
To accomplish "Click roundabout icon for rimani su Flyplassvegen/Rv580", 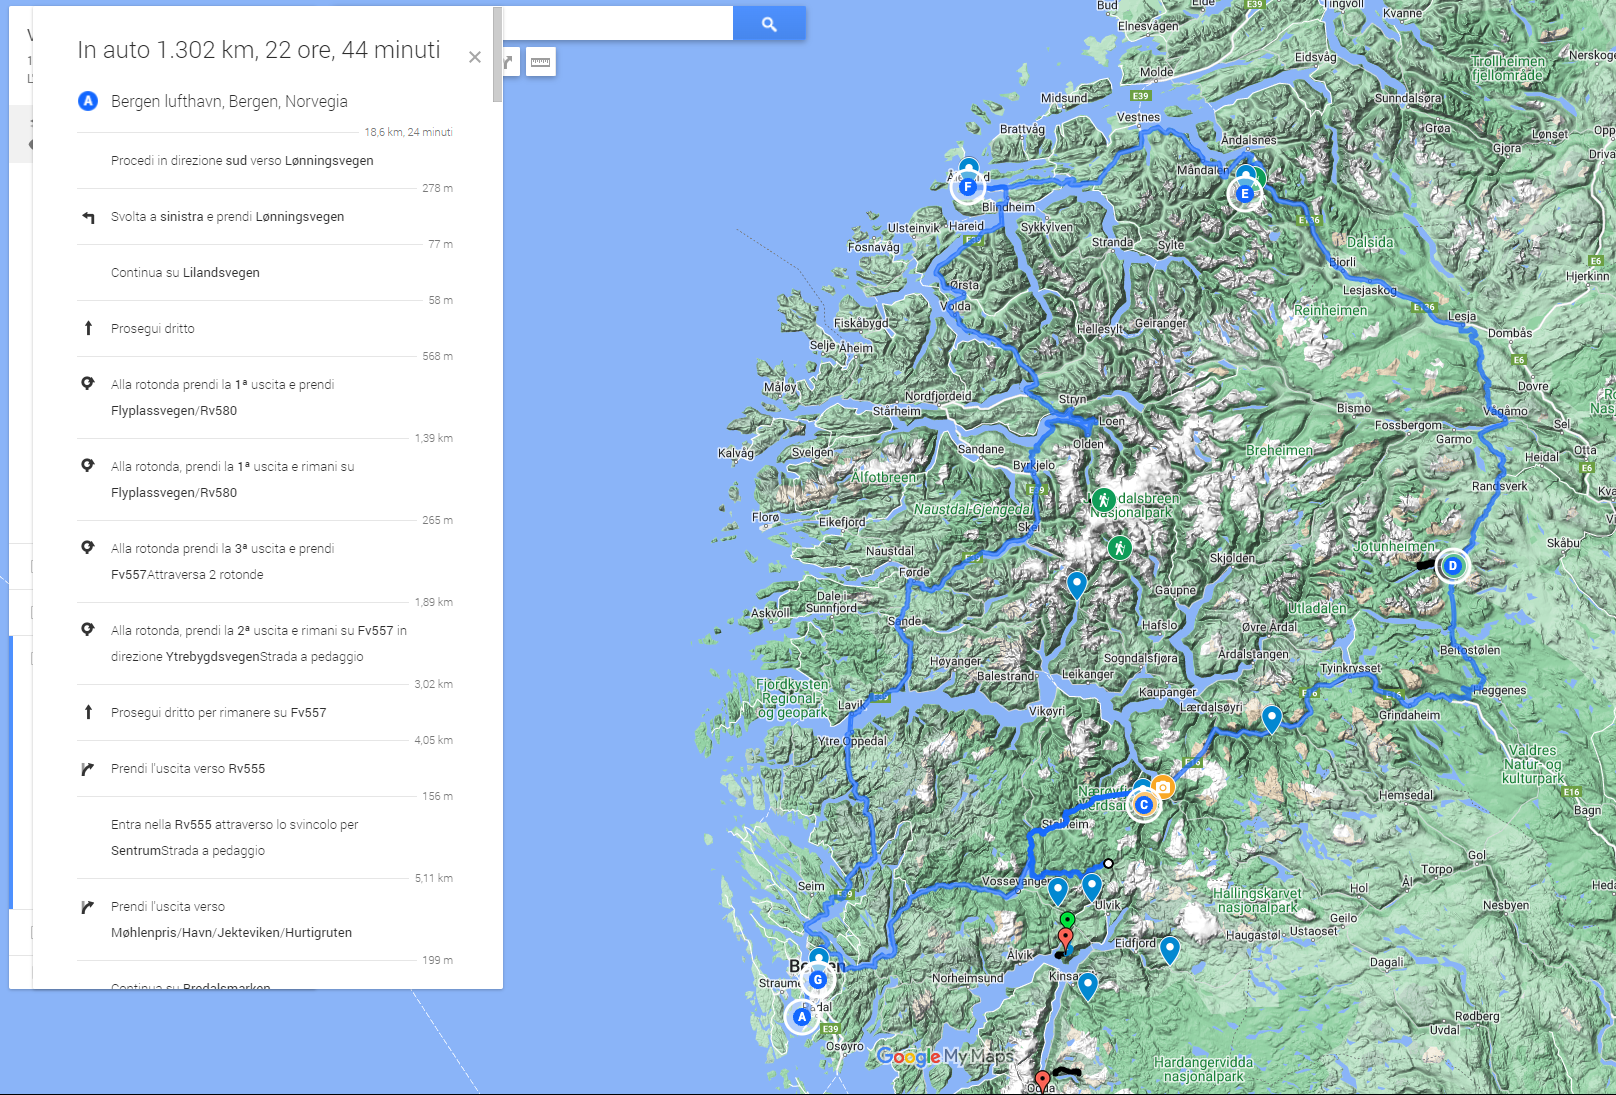I will (88, 466).
